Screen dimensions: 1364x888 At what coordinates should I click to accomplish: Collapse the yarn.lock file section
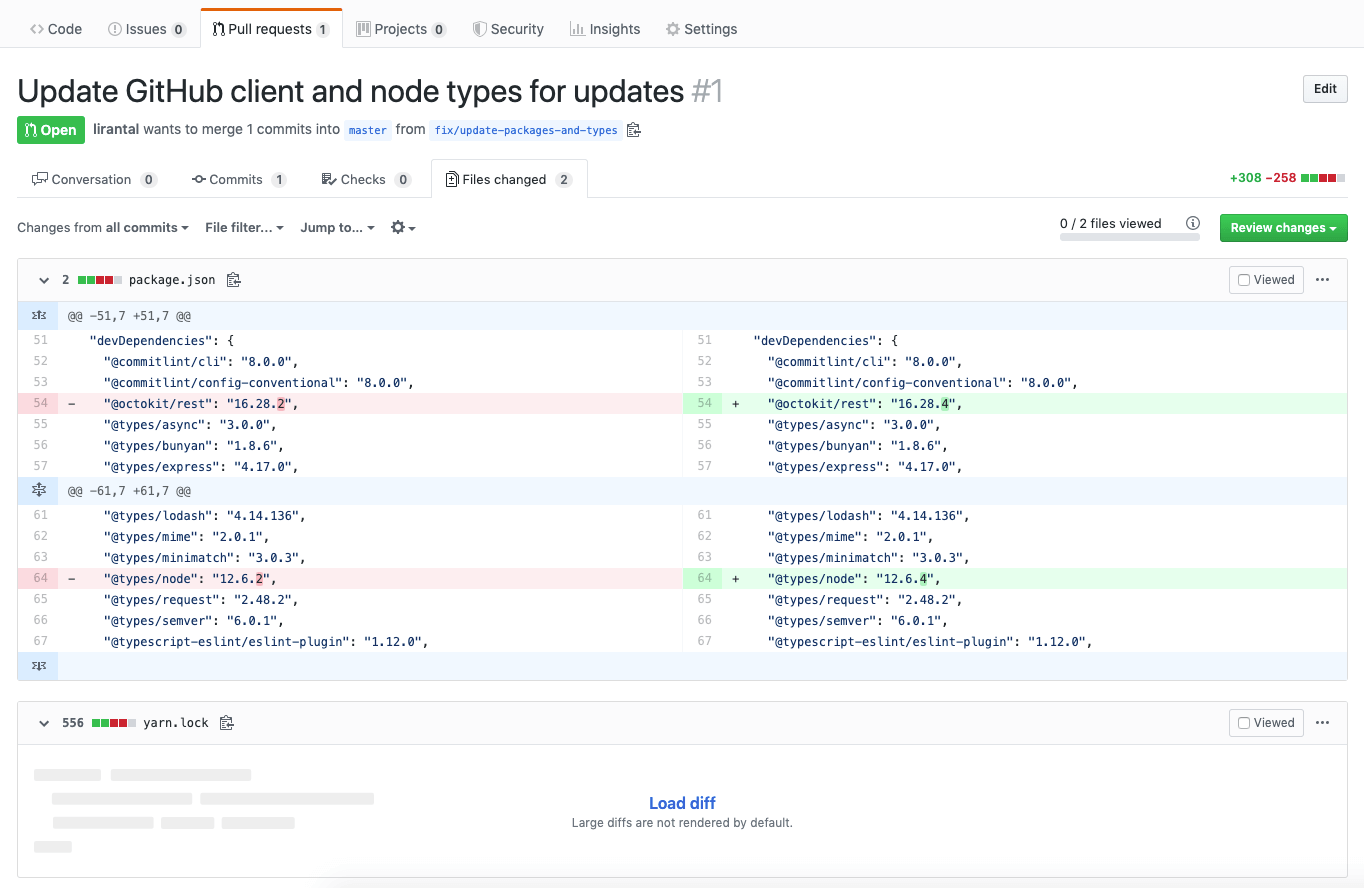pos(44,723)
